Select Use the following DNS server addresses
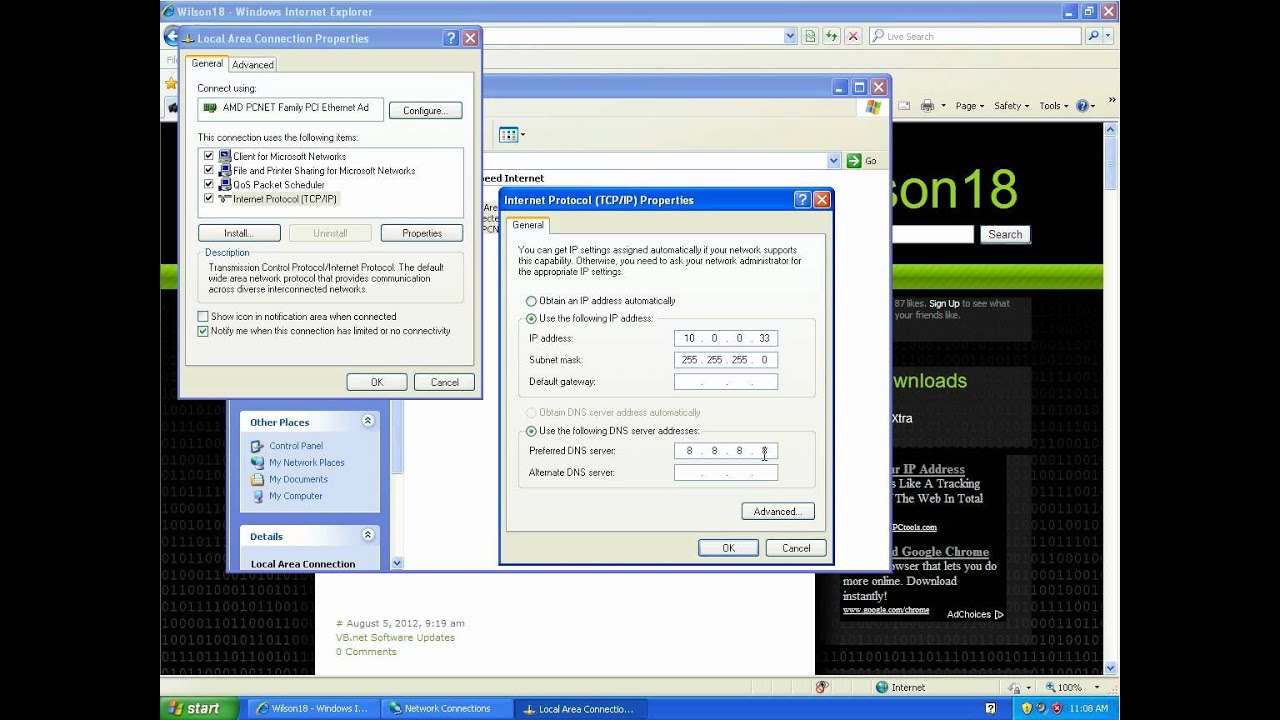This screenshot has height=720, width=1280. [x=531, y=431]
